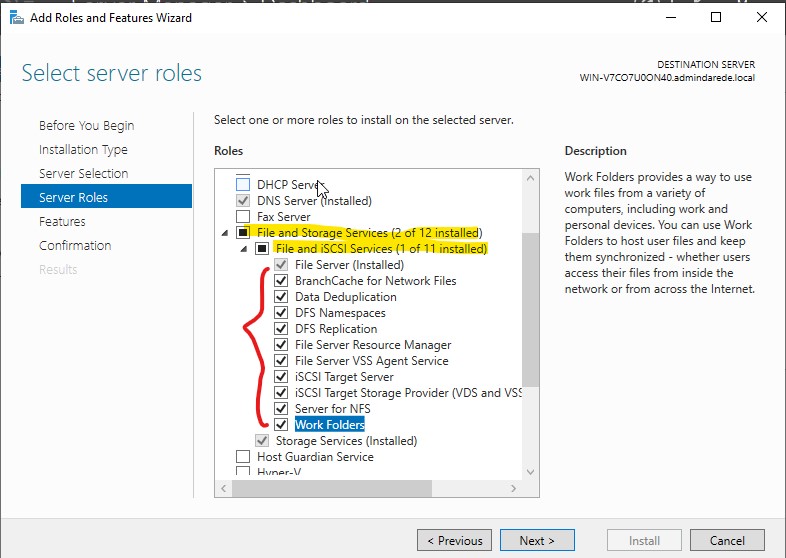Image resolution: width=786 pixels, height=558 pixels.
Task: Click the horizontal scrollbar thumb of roles list
Action: pyautogui.click(x=331, y=488)
